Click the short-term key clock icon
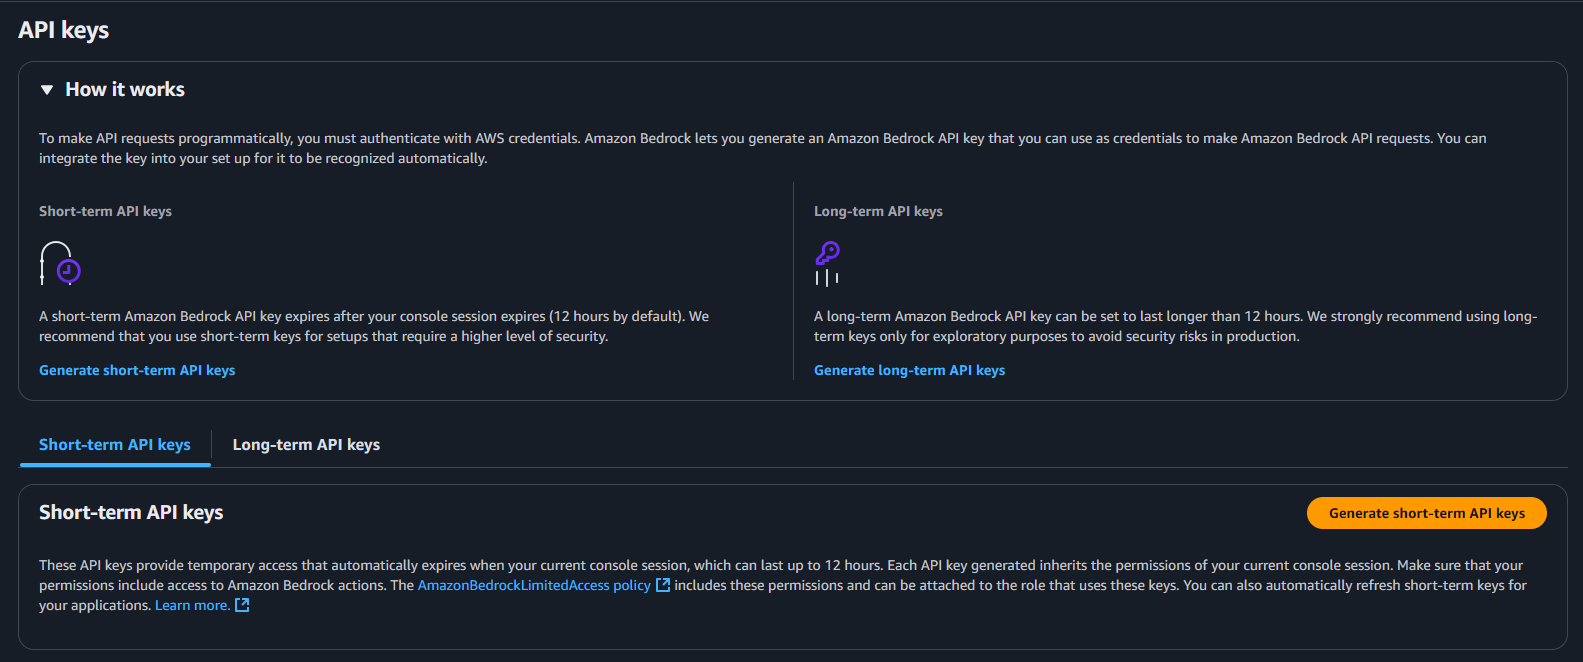 [x=60, y=263]
